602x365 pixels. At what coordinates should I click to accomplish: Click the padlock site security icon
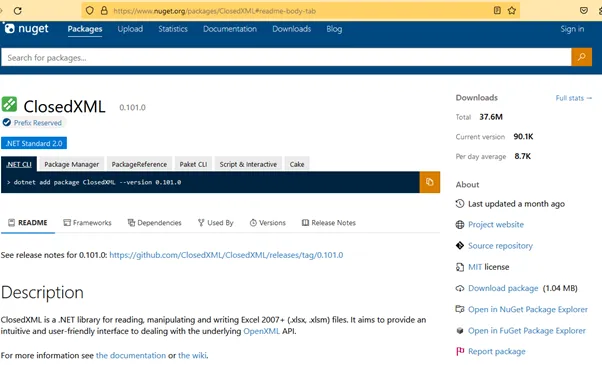click(x=104, y=10)
